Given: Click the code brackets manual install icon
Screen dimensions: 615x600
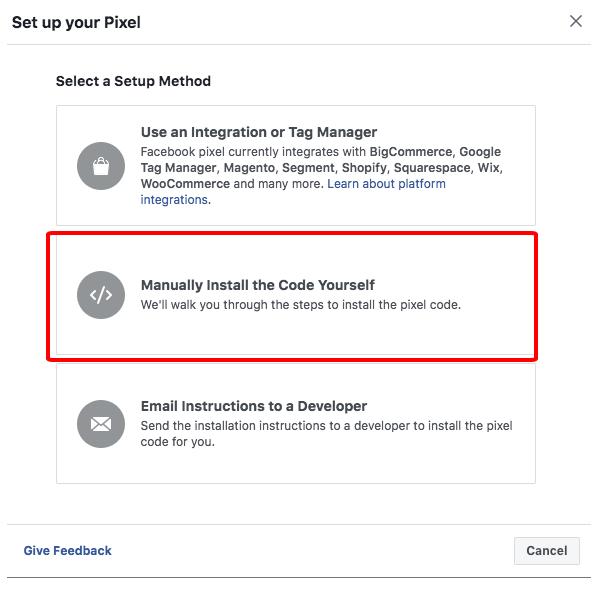Looking at the screenshot, I should pyautogui.click(x=101, y=295).
